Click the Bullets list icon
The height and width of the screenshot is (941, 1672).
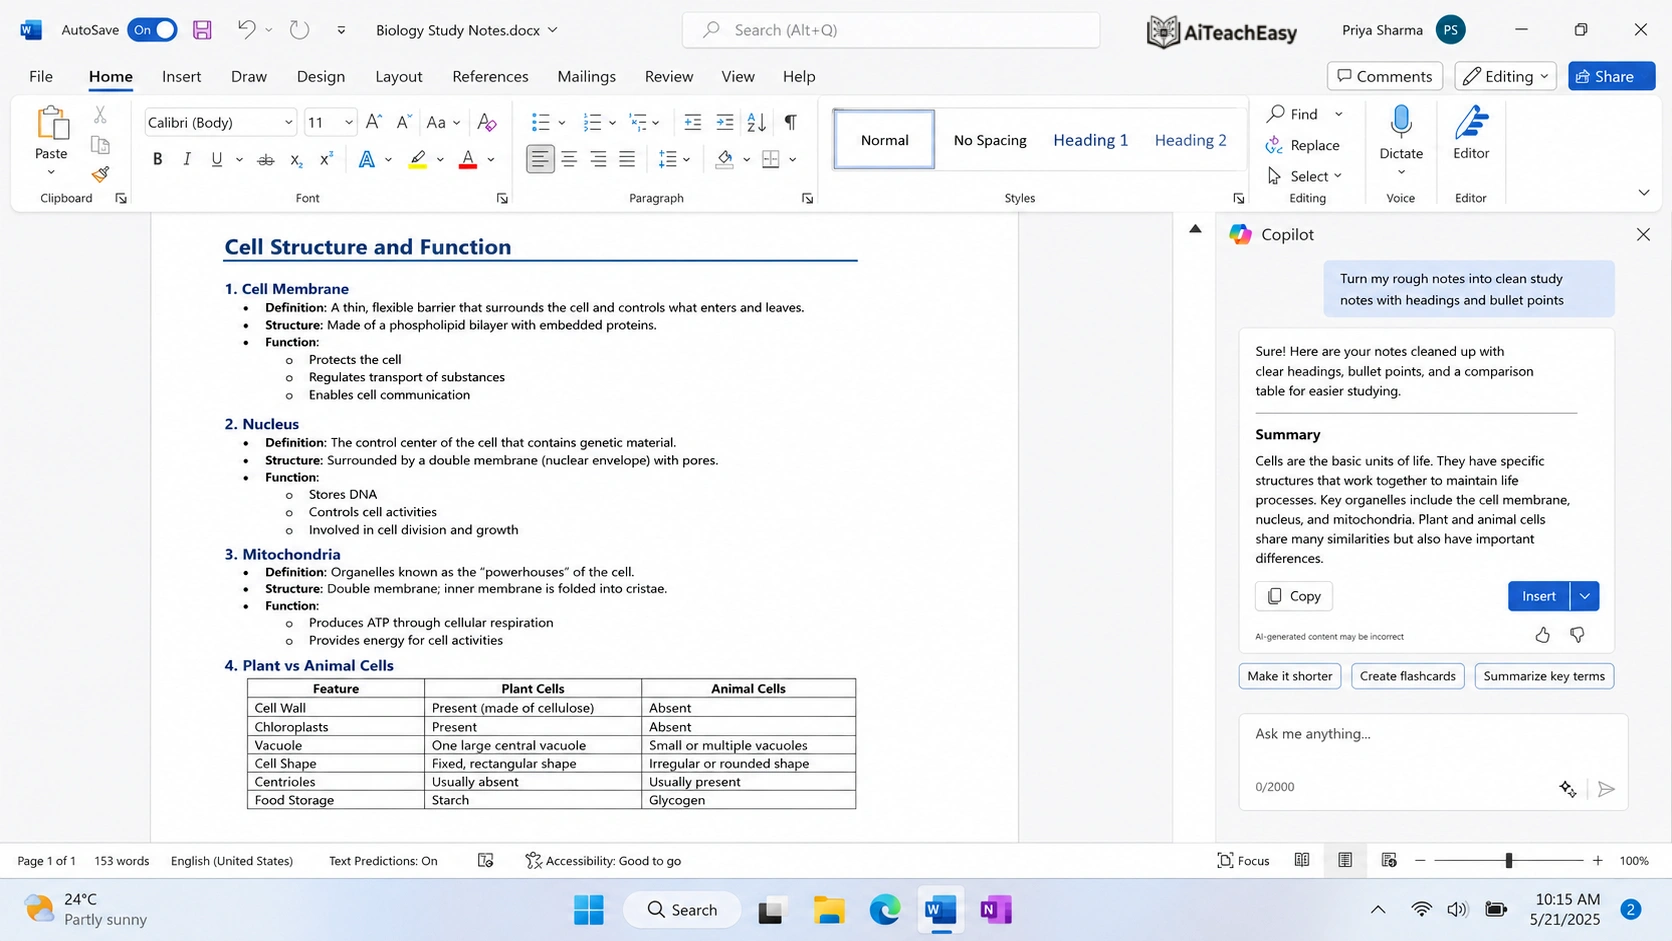(x=540, y=122)
